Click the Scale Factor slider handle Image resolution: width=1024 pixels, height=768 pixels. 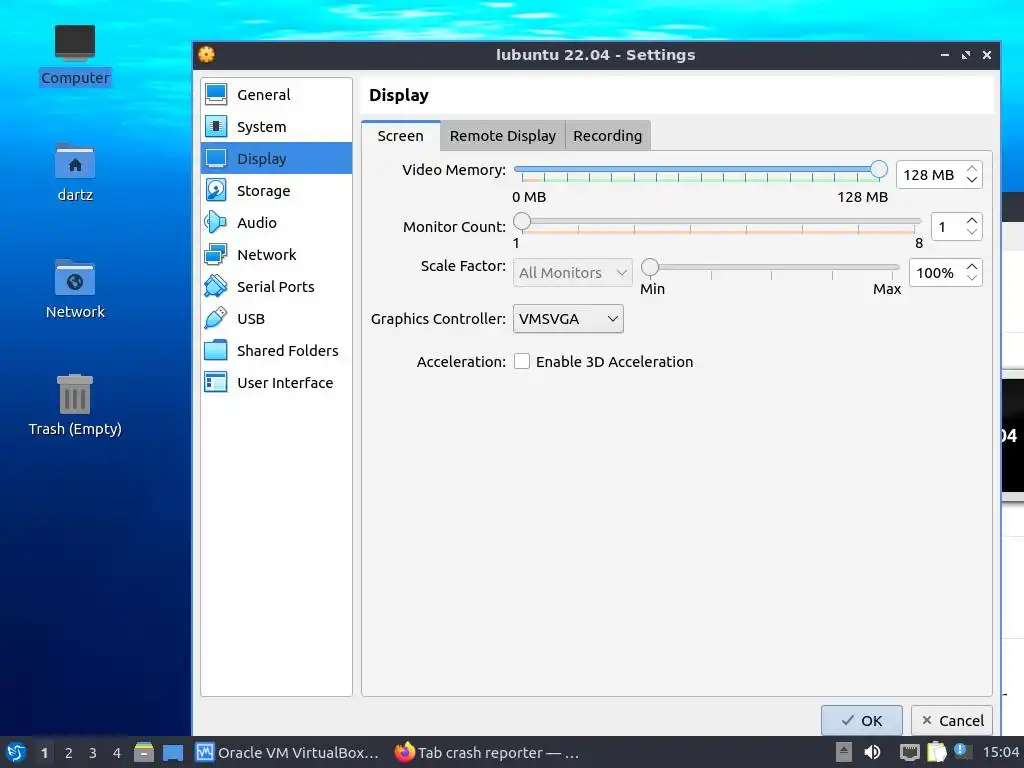(x=650, y=266)
